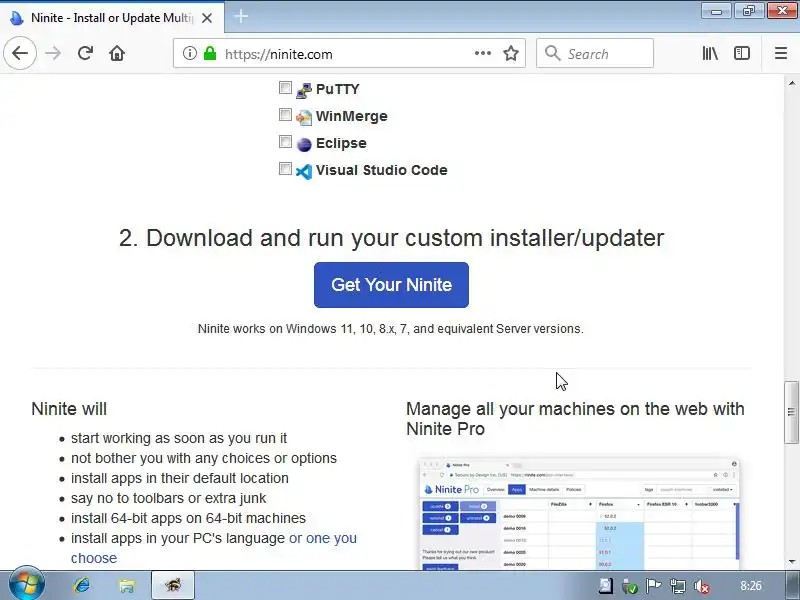Close the Ninite tab
This screenshot has height=600, width=800.
(x=207, y=18)
